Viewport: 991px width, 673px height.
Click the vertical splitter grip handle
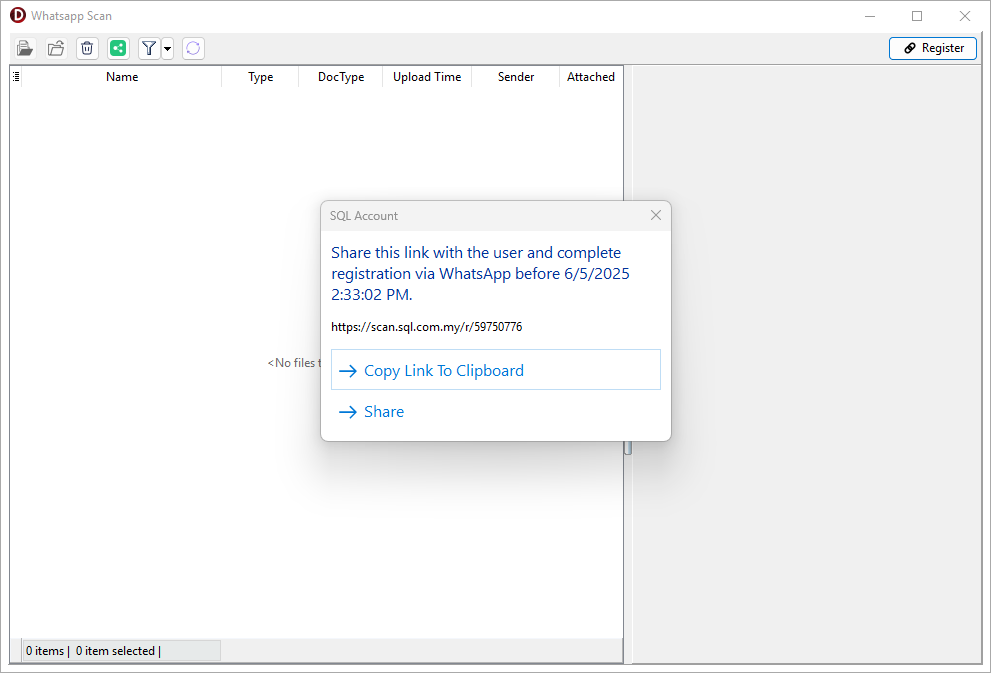click(628, 447)
